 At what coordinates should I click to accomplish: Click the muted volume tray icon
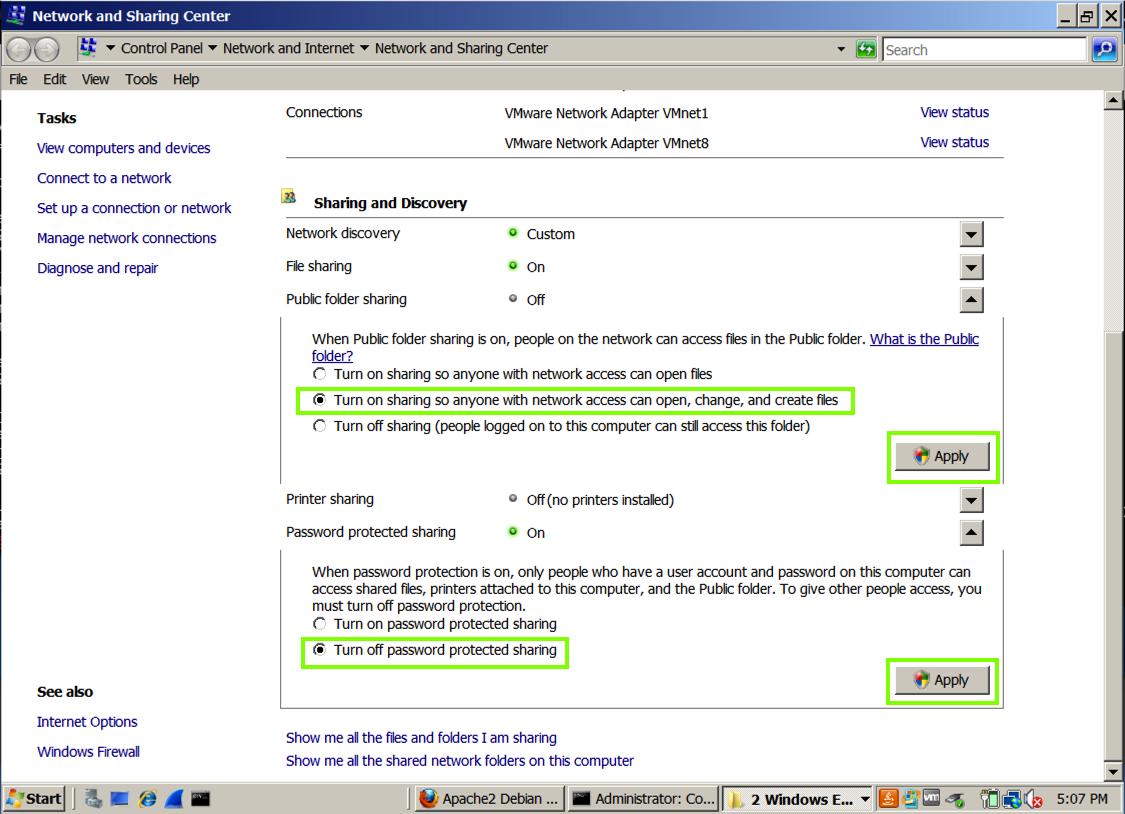tap(1034, 799)
